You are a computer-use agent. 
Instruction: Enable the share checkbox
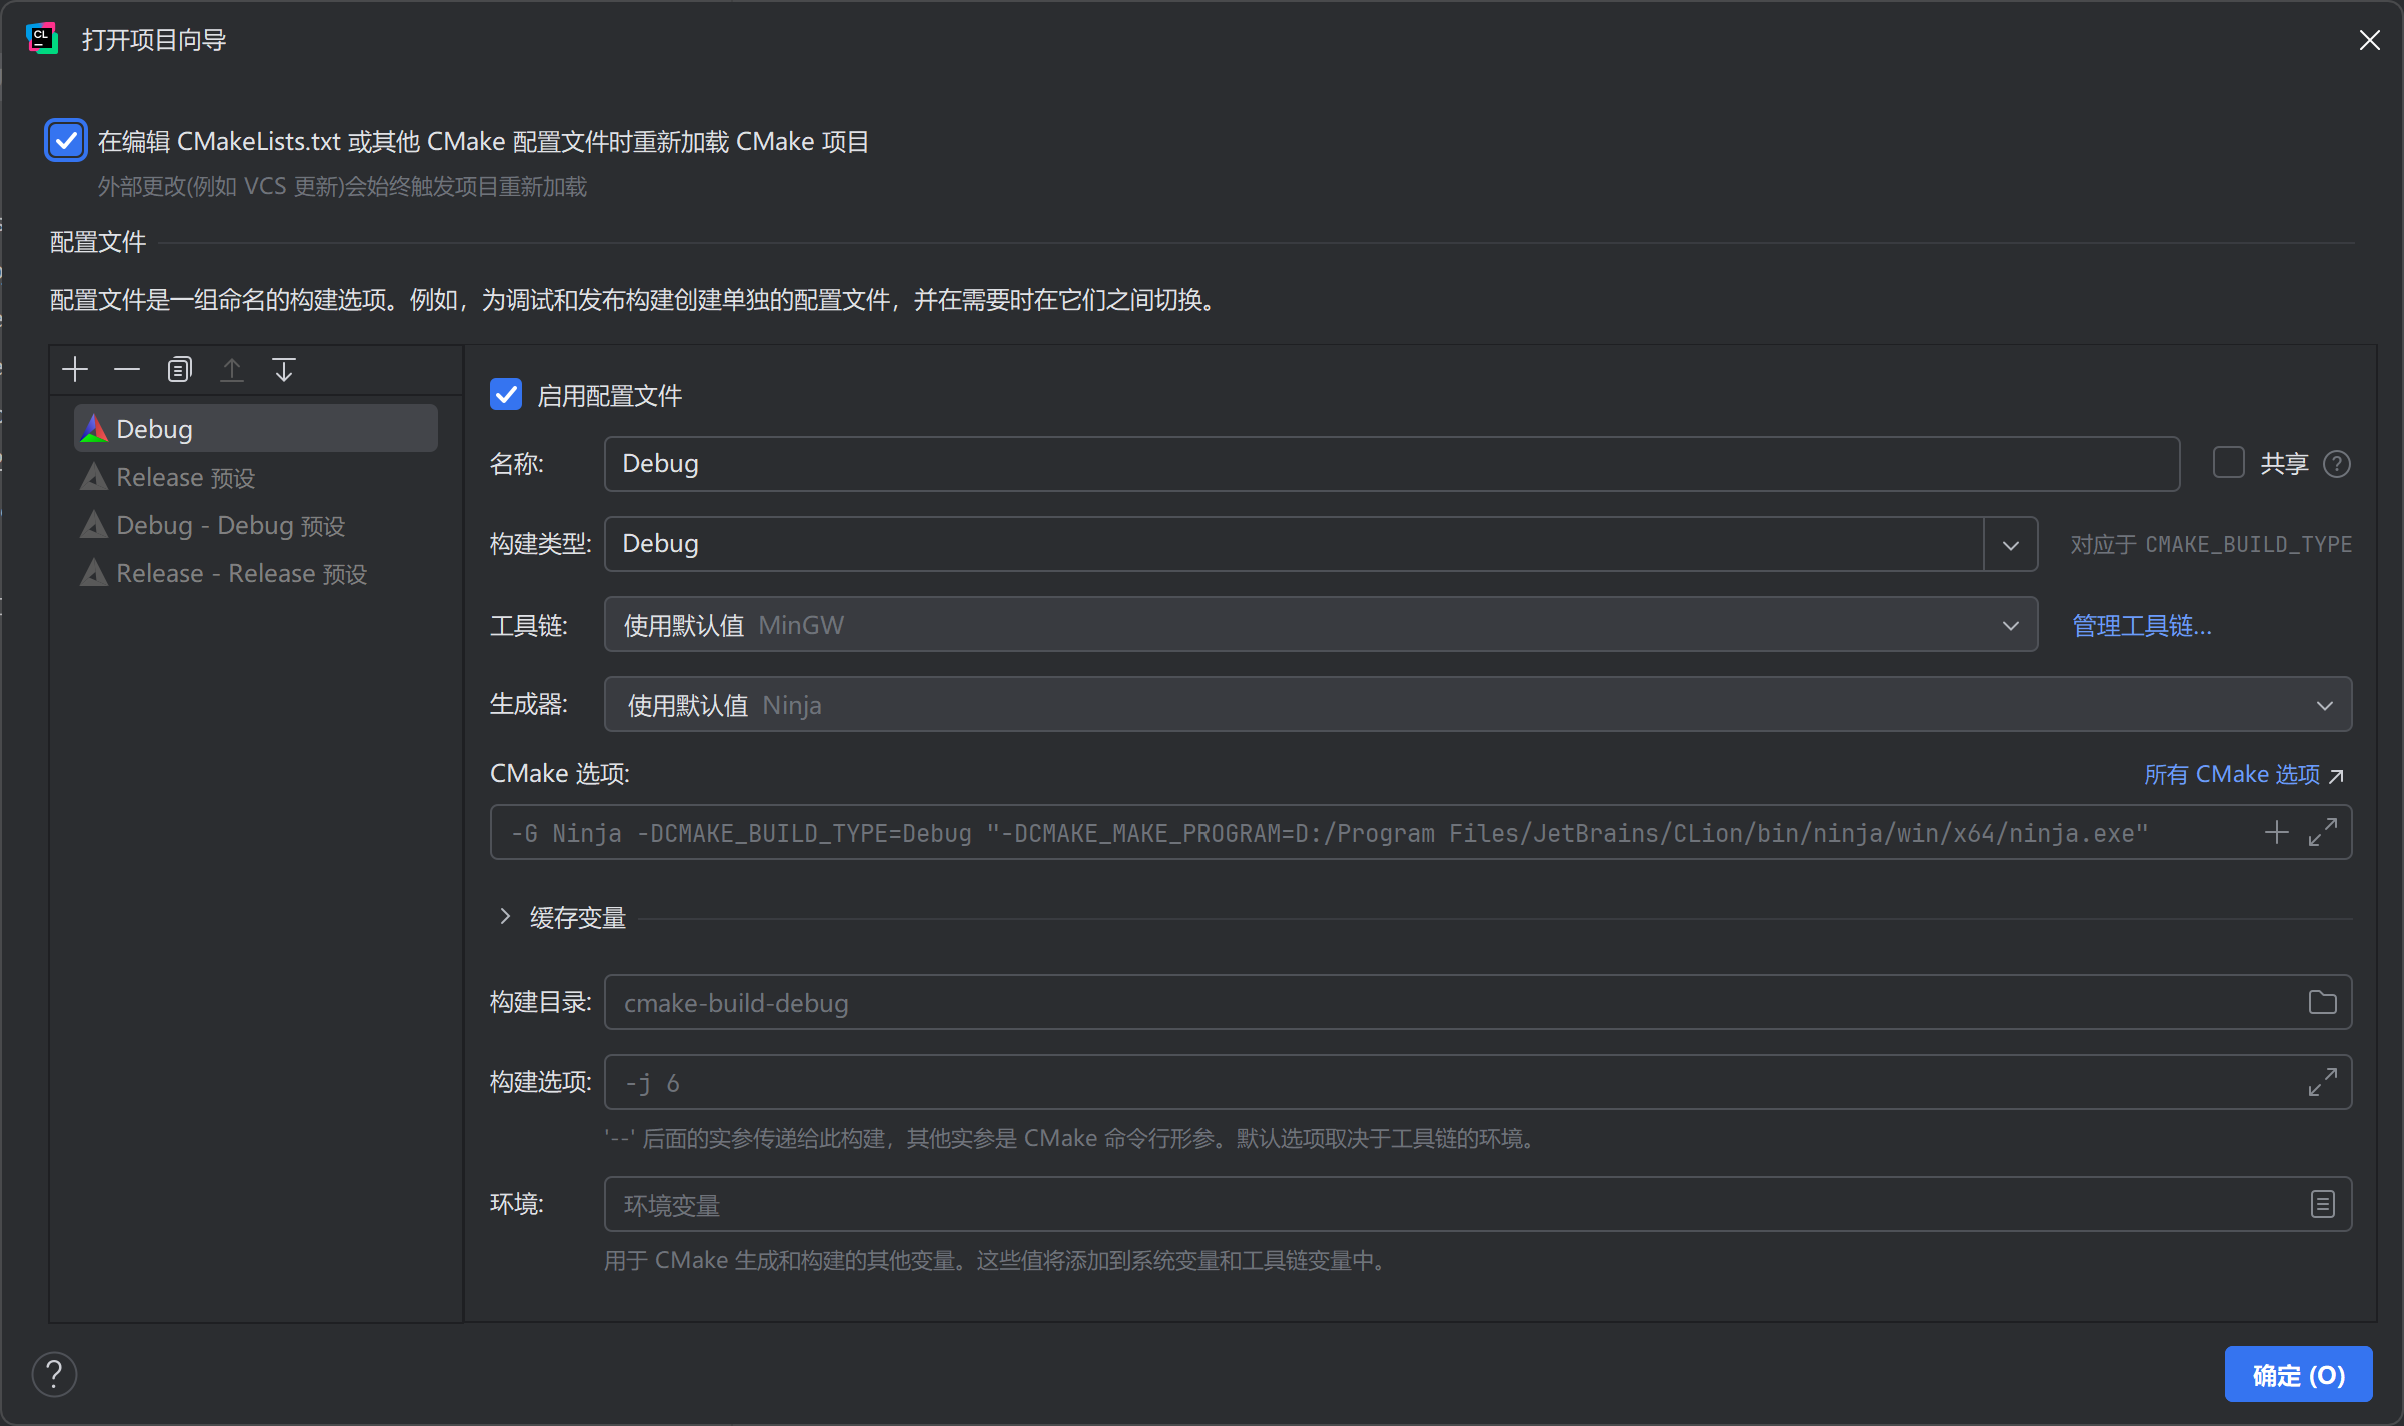click(x=2229, y=463)
